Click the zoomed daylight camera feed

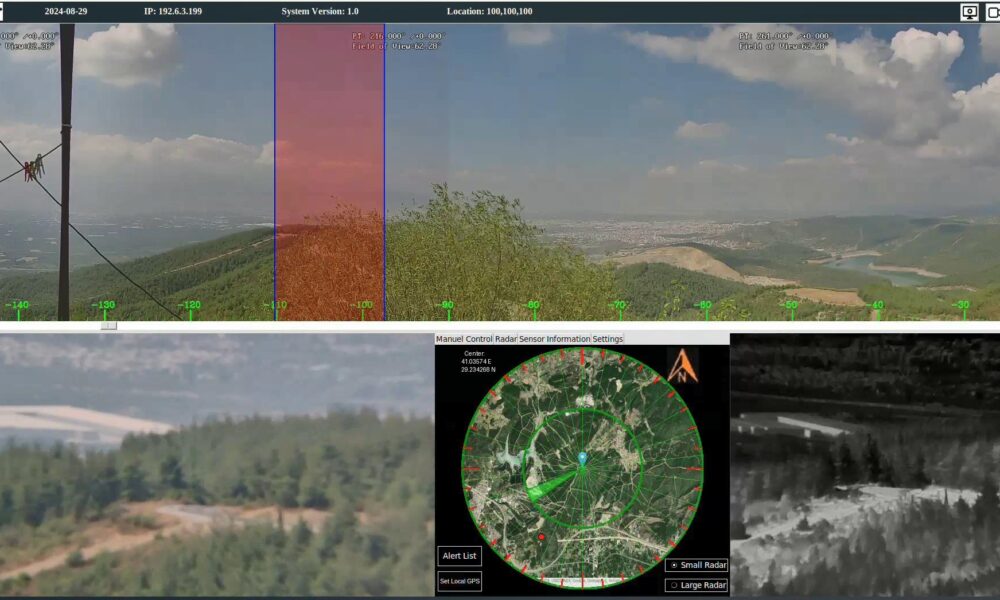(216, 465)
